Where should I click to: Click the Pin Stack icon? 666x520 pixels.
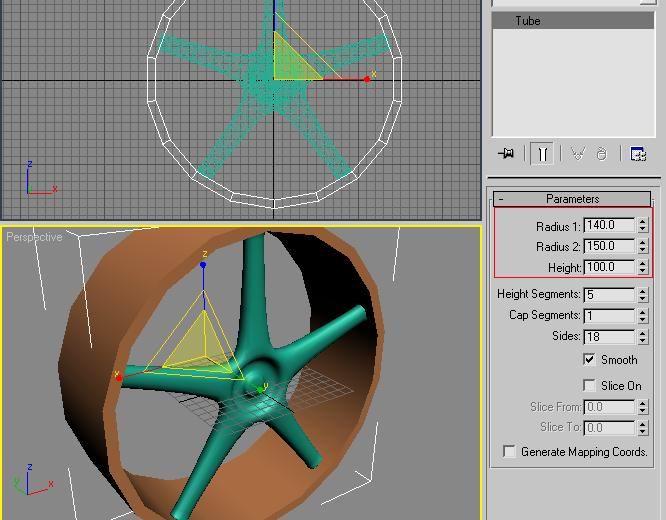[506, 153]
